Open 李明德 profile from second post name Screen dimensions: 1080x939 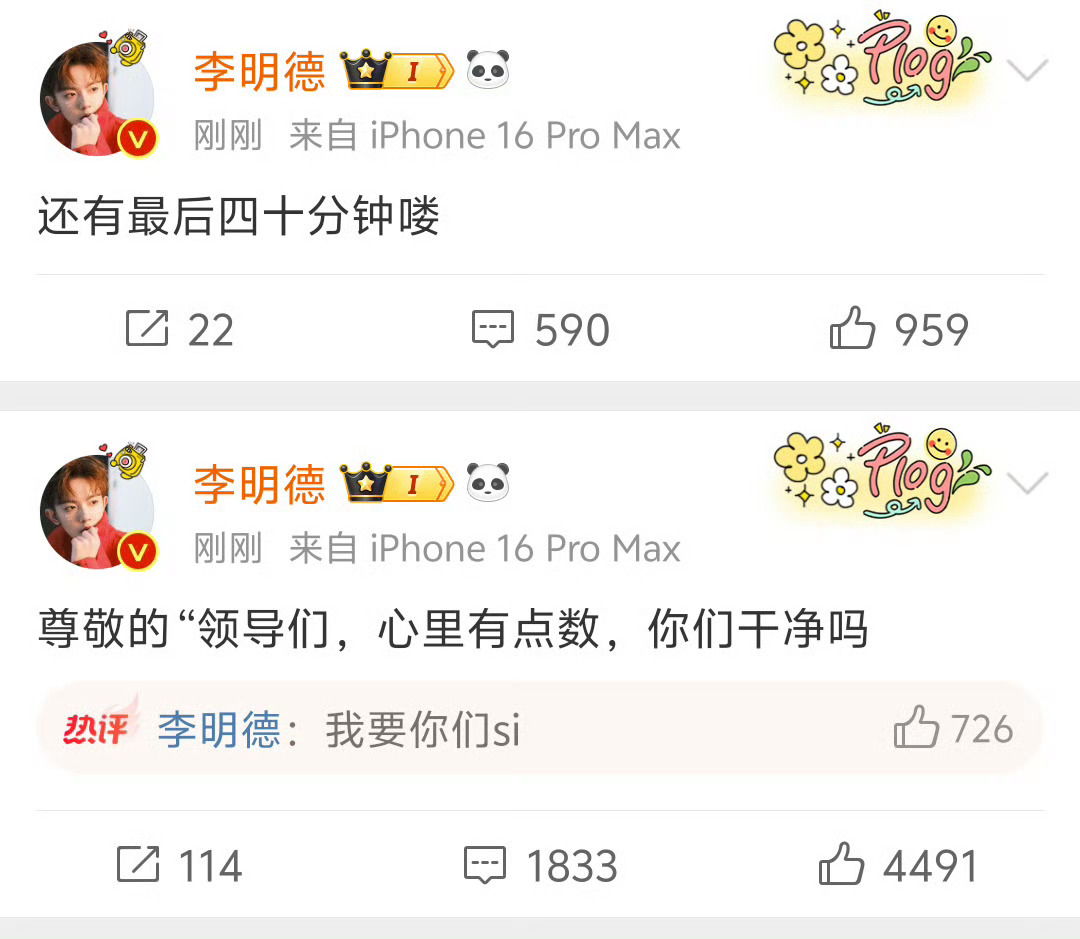259,484
